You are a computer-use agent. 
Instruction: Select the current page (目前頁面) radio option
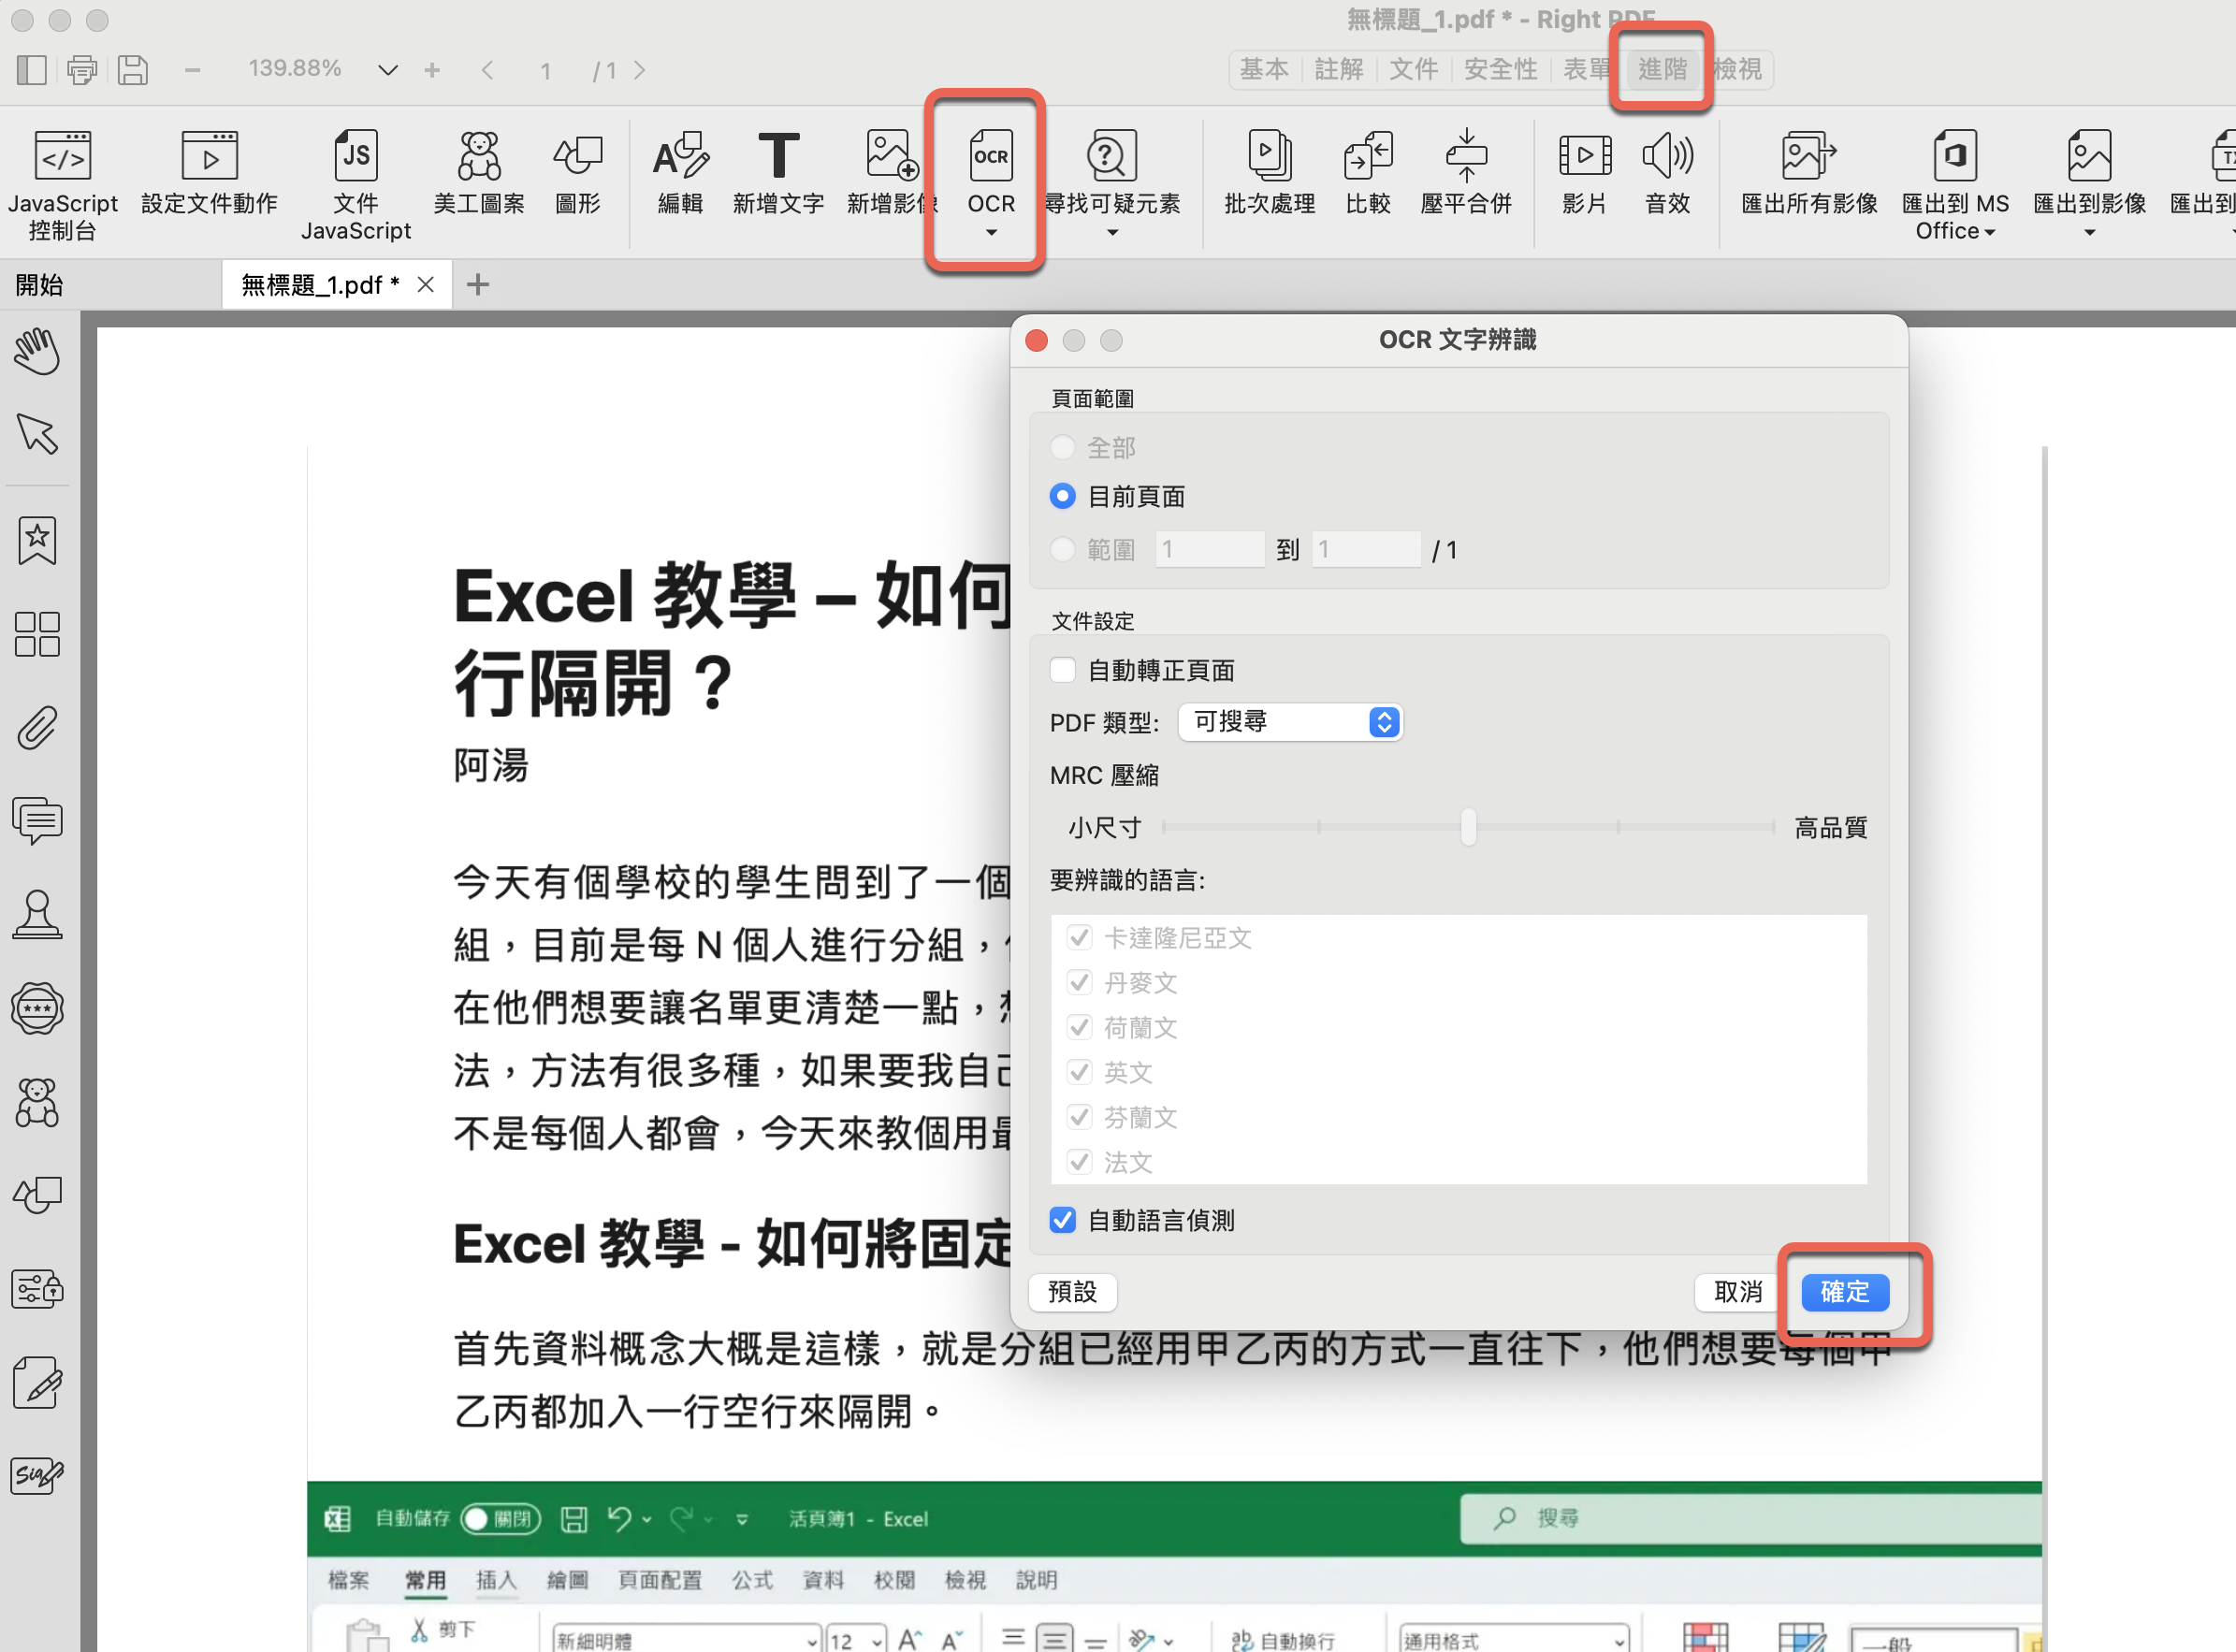click(1063, 496)
